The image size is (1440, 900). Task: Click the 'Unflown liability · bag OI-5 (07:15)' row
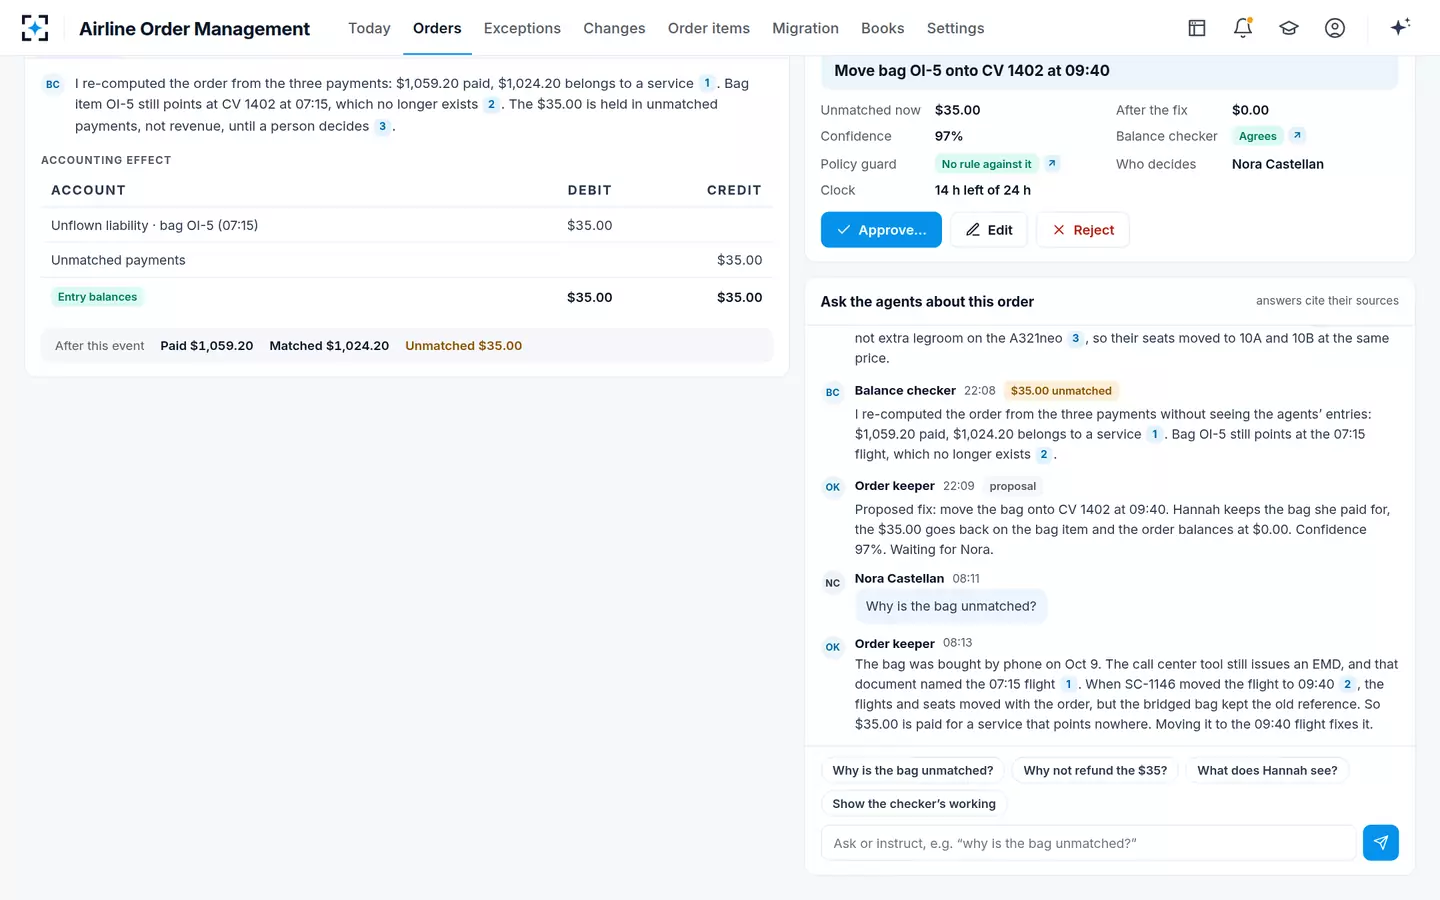point(407,225)
